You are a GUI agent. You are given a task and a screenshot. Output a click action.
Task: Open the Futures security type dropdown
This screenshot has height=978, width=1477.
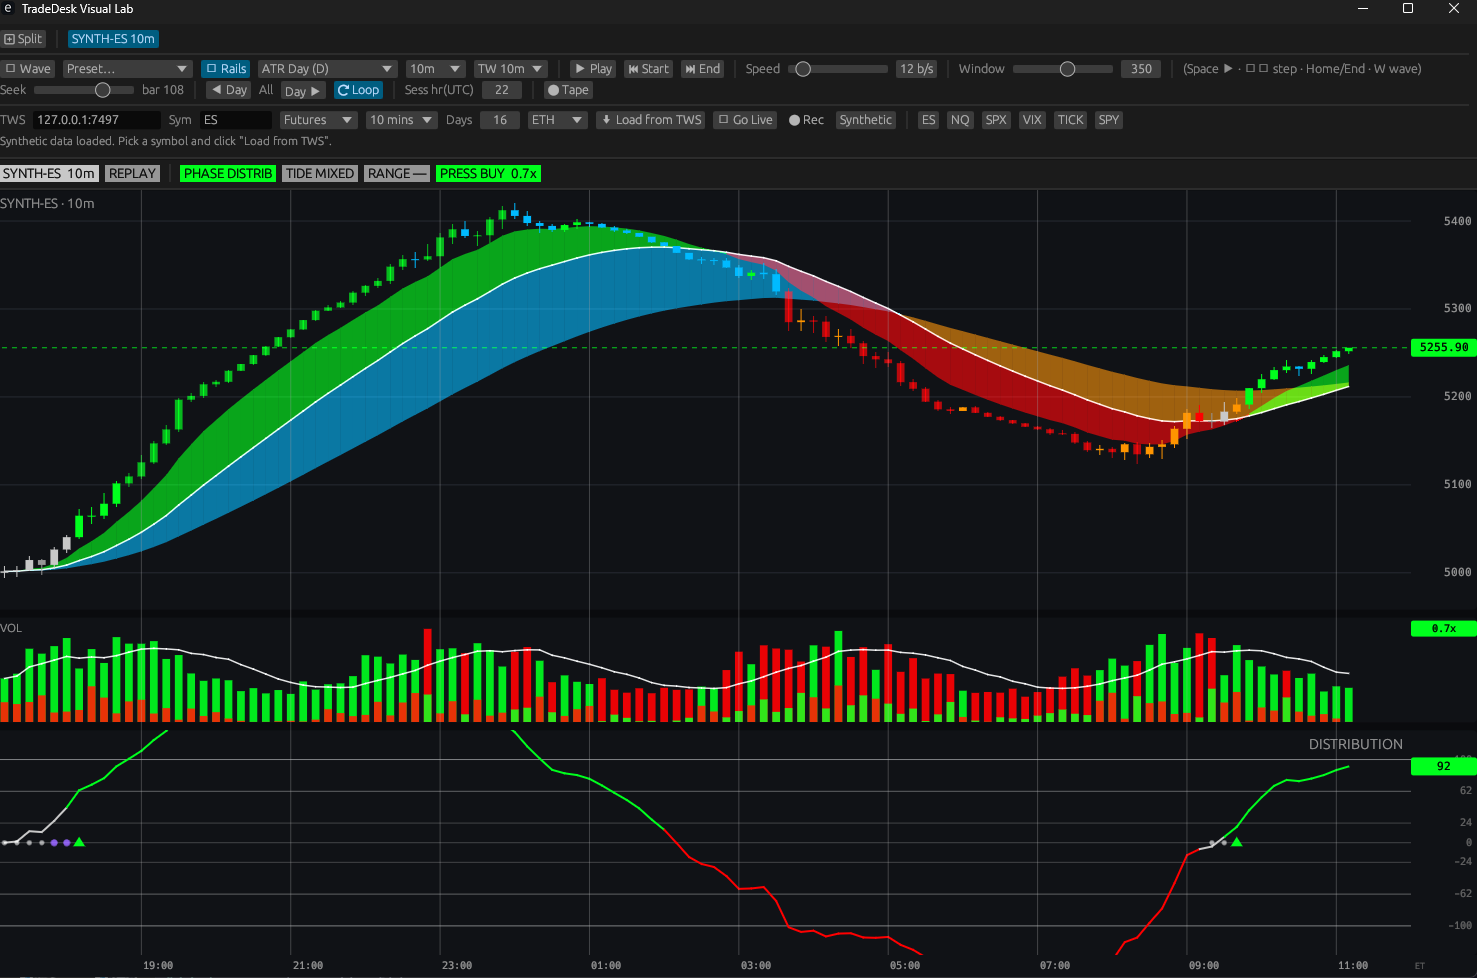click(x=318, y=120)
